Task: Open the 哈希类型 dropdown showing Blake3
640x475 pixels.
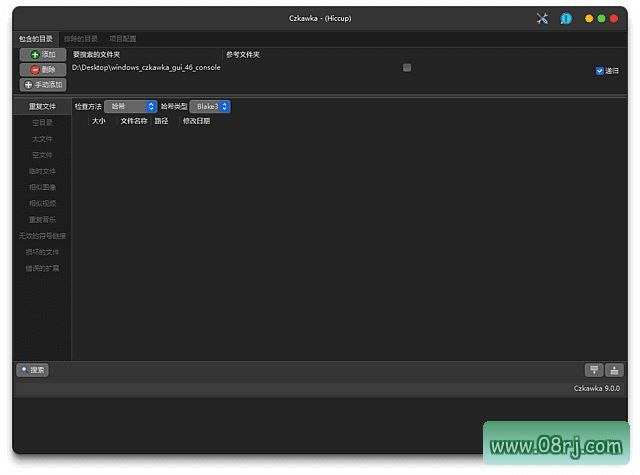Action: point(210,107)
